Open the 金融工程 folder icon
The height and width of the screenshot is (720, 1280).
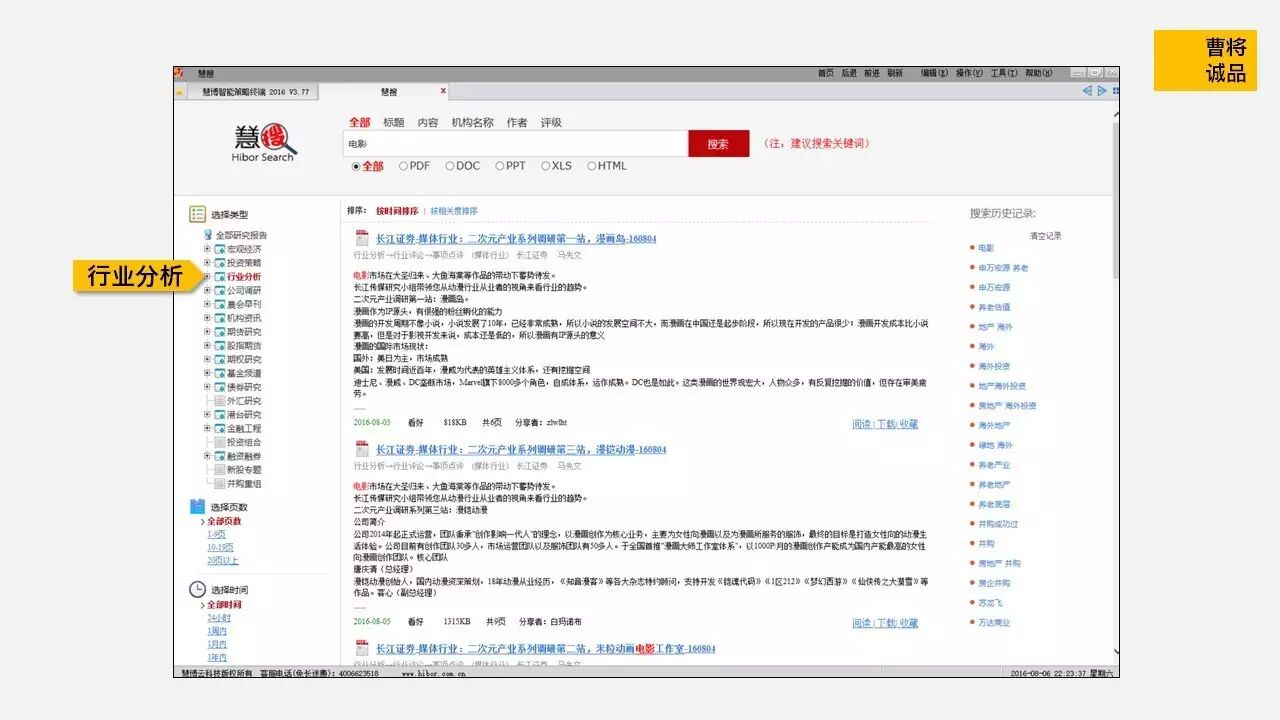tap(219, 428)
